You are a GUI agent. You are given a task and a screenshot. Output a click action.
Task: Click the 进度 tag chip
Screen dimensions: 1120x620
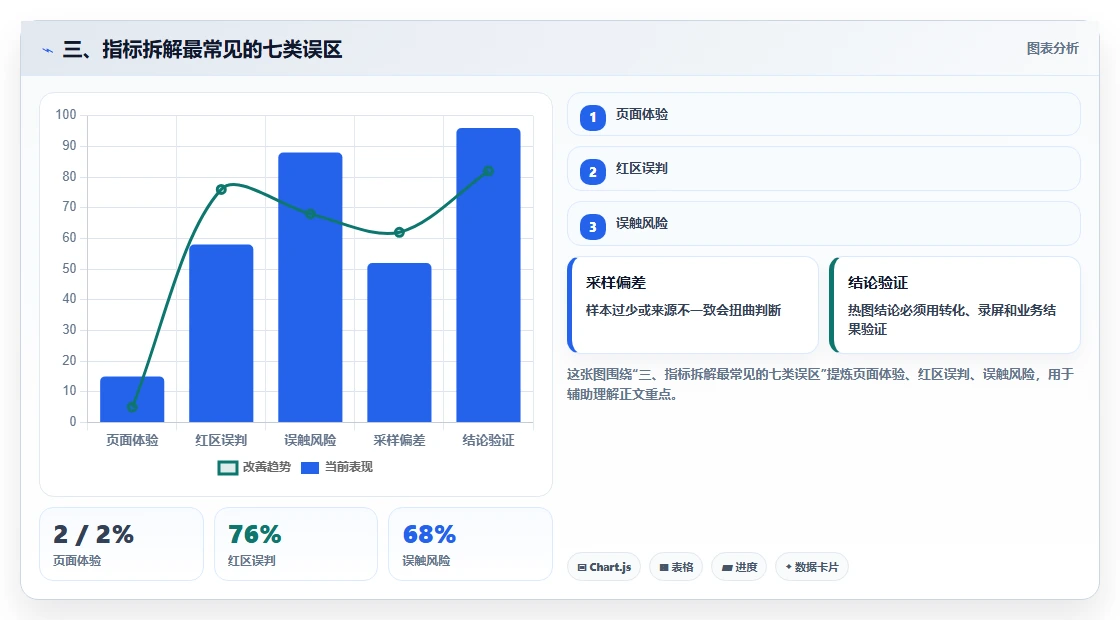click(739, 567)
